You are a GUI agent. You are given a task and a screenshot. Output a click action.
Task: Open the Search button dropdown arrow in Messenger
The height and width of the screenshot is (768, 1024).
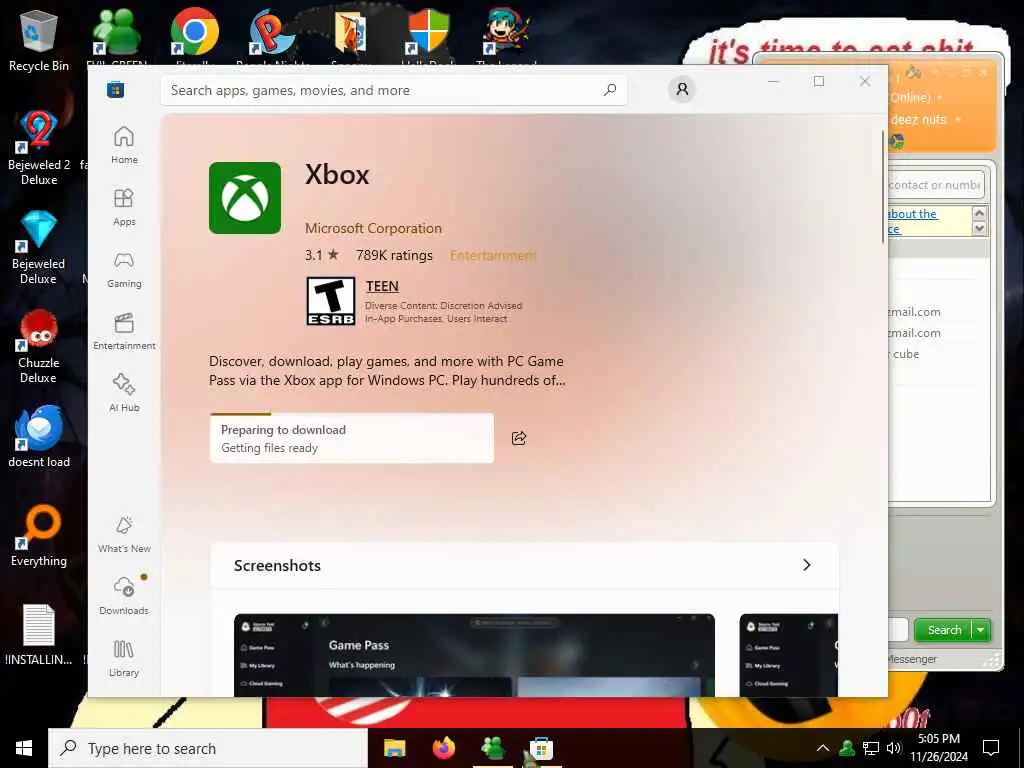980,630
